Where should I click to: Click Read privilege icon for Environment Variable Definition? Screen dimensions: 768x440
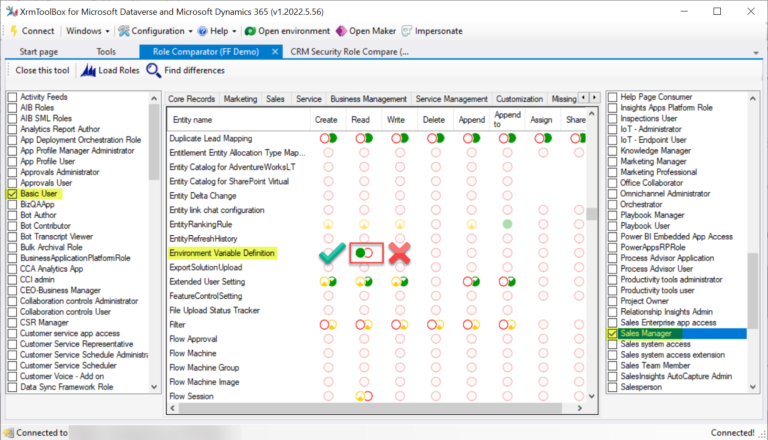[363, 253]
